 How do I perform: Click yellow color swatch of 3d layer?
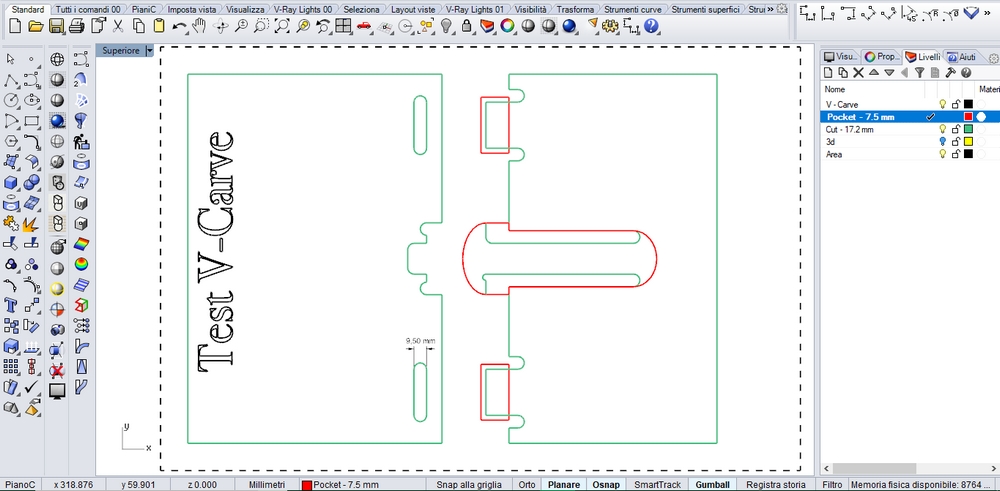[968, 142]
